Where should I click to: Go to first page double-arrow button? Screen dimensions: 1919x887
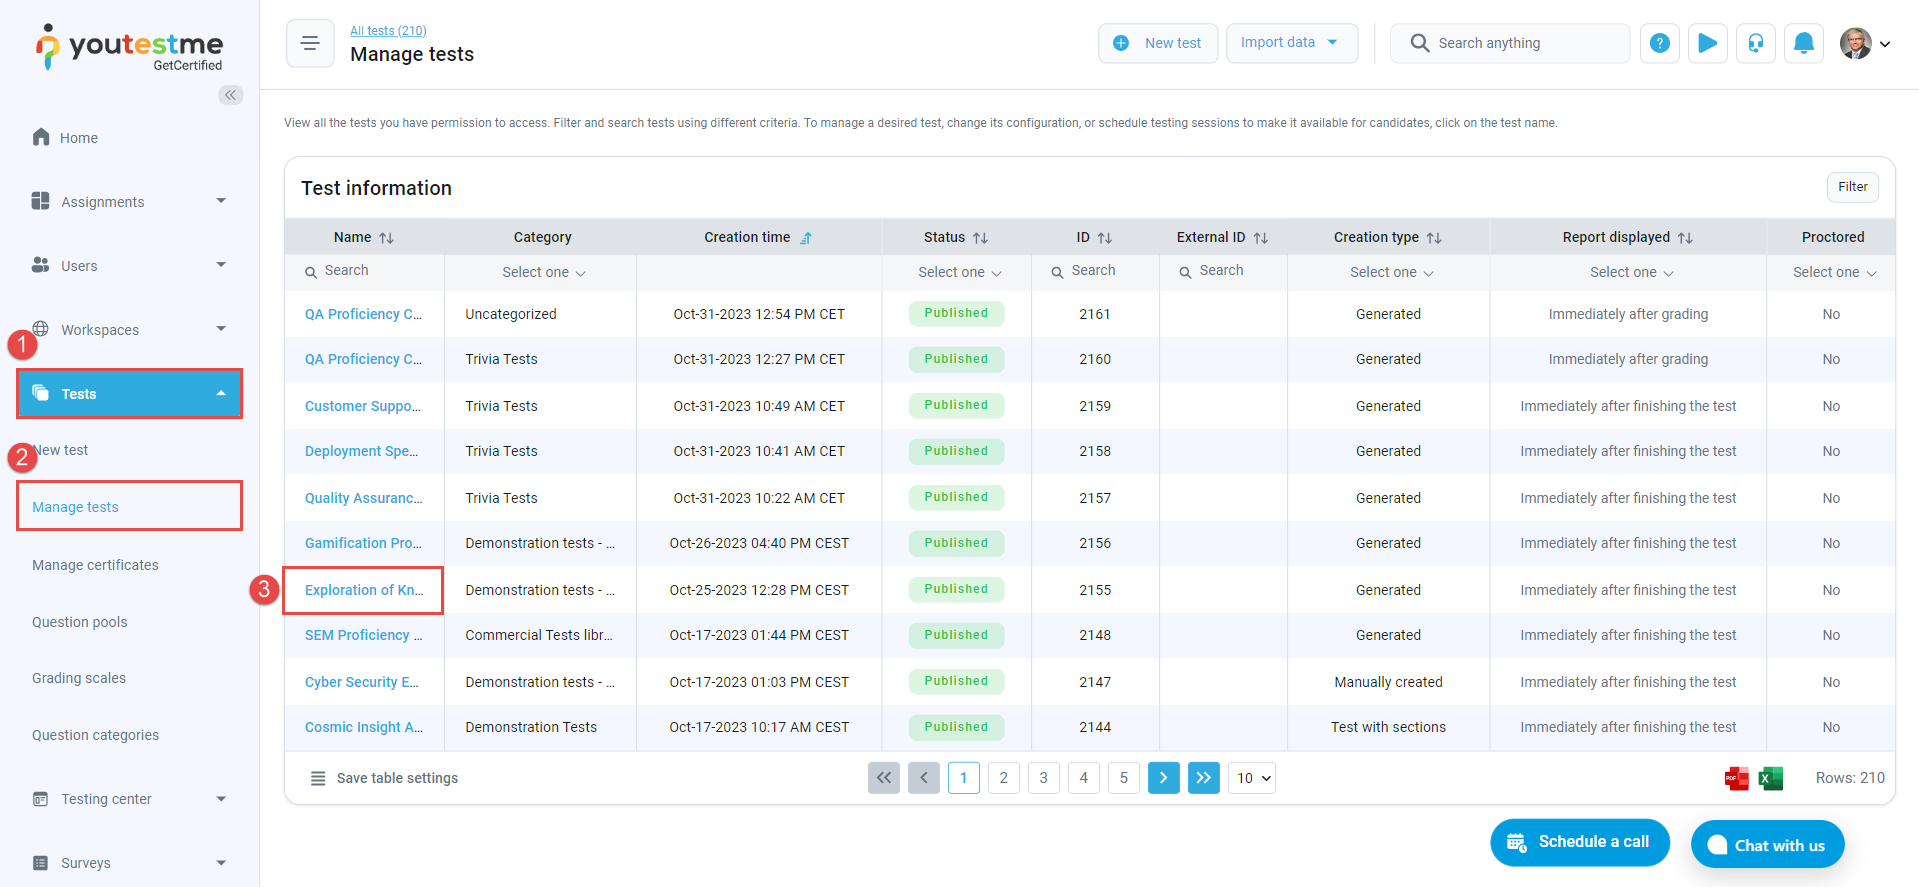[x=884, y=778]
